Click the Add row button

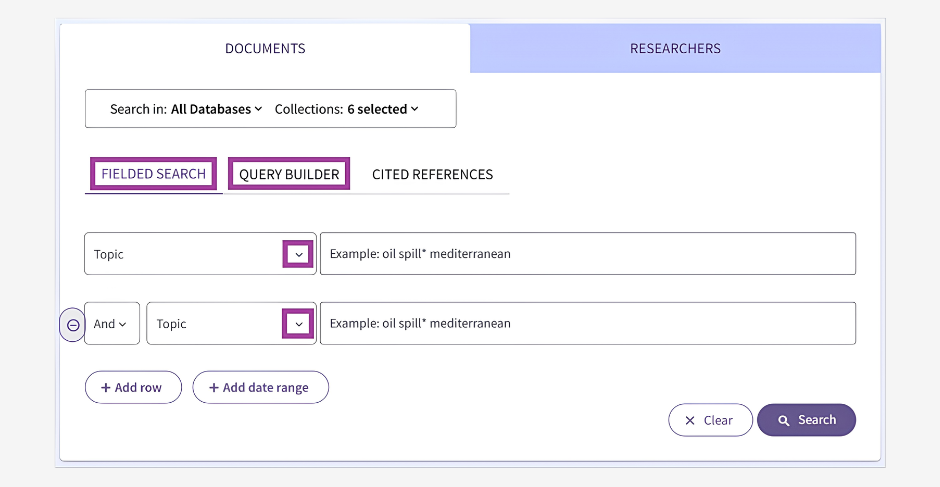(133, 387)
